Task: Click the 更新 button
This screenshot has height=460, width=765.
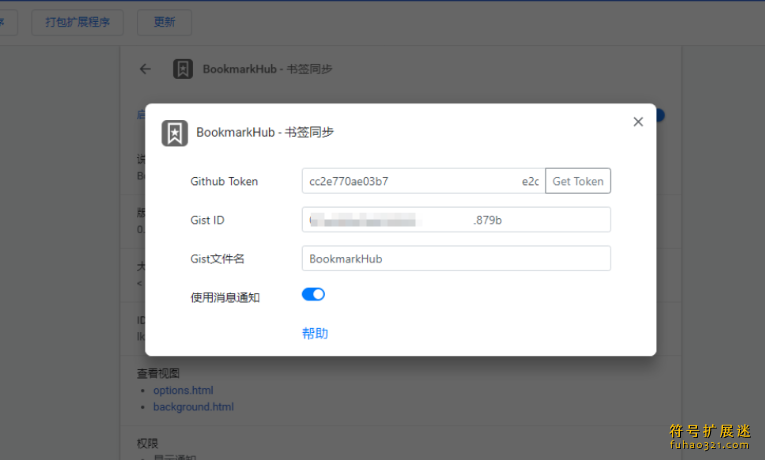Action: point(164,22)
